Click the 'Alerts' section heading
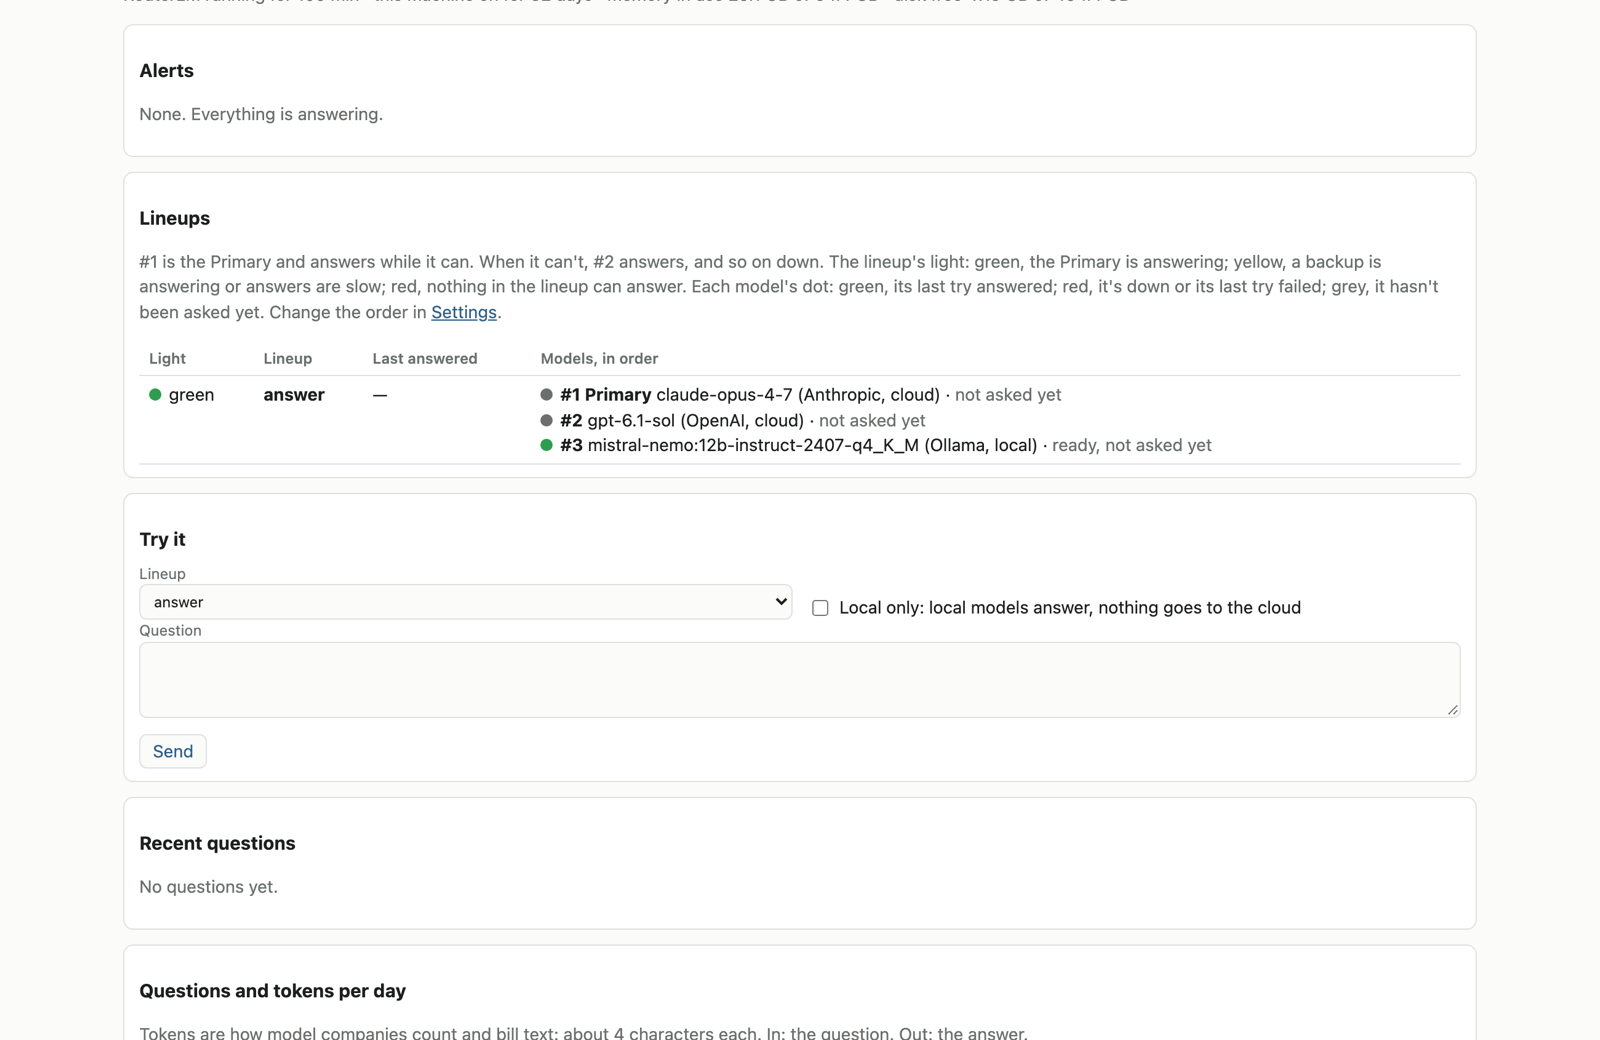This screenshot has width=1600, height=1040. tap(166, 71)
